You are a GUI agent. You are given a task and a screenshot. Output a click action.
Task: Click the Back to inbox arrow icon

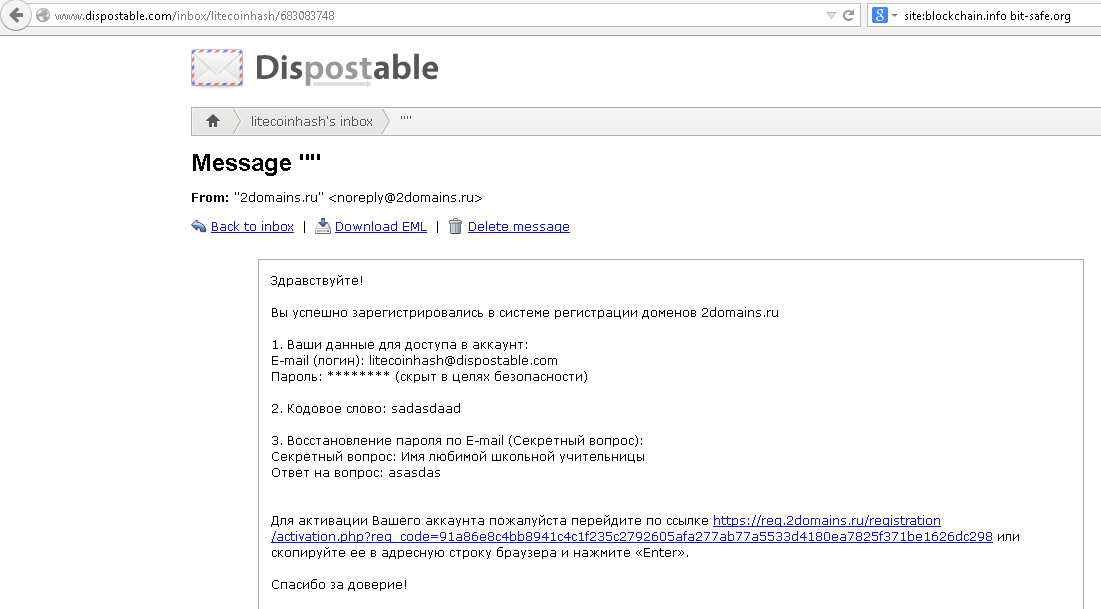tap(199, 226)
